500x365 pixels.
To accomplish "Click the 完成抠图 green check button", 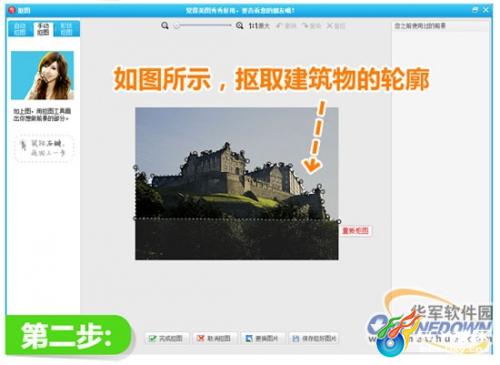I will tap(167, 338).
